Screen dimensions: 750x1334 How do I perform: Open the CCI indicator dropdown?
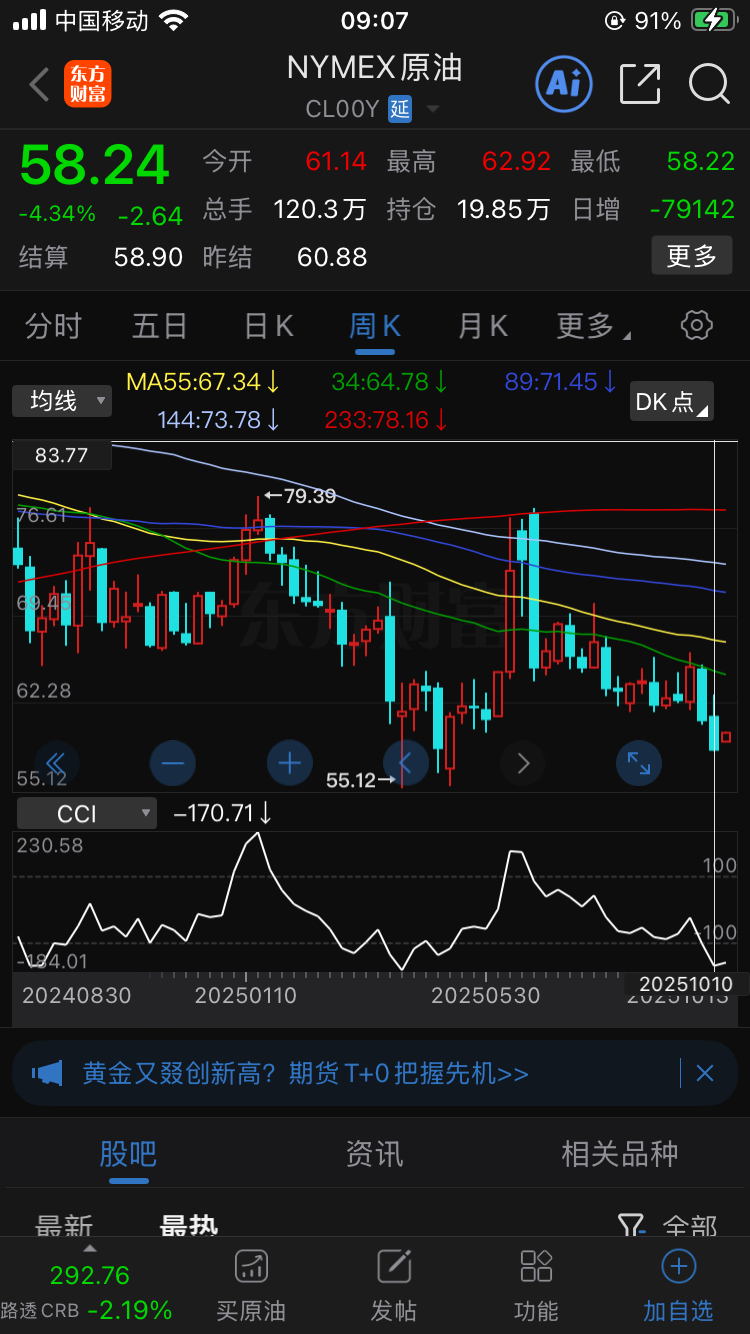(87, 813)
